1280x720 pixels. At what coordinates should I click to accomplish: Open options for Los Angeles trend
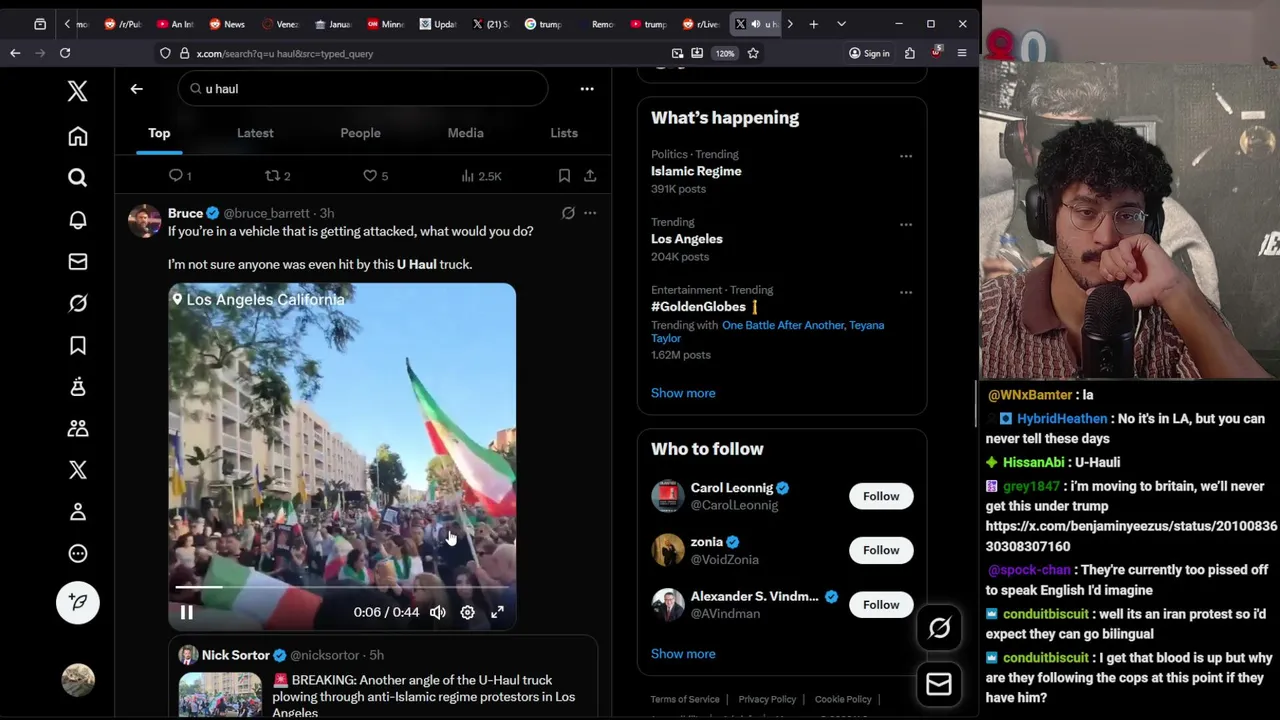[905, 224]
